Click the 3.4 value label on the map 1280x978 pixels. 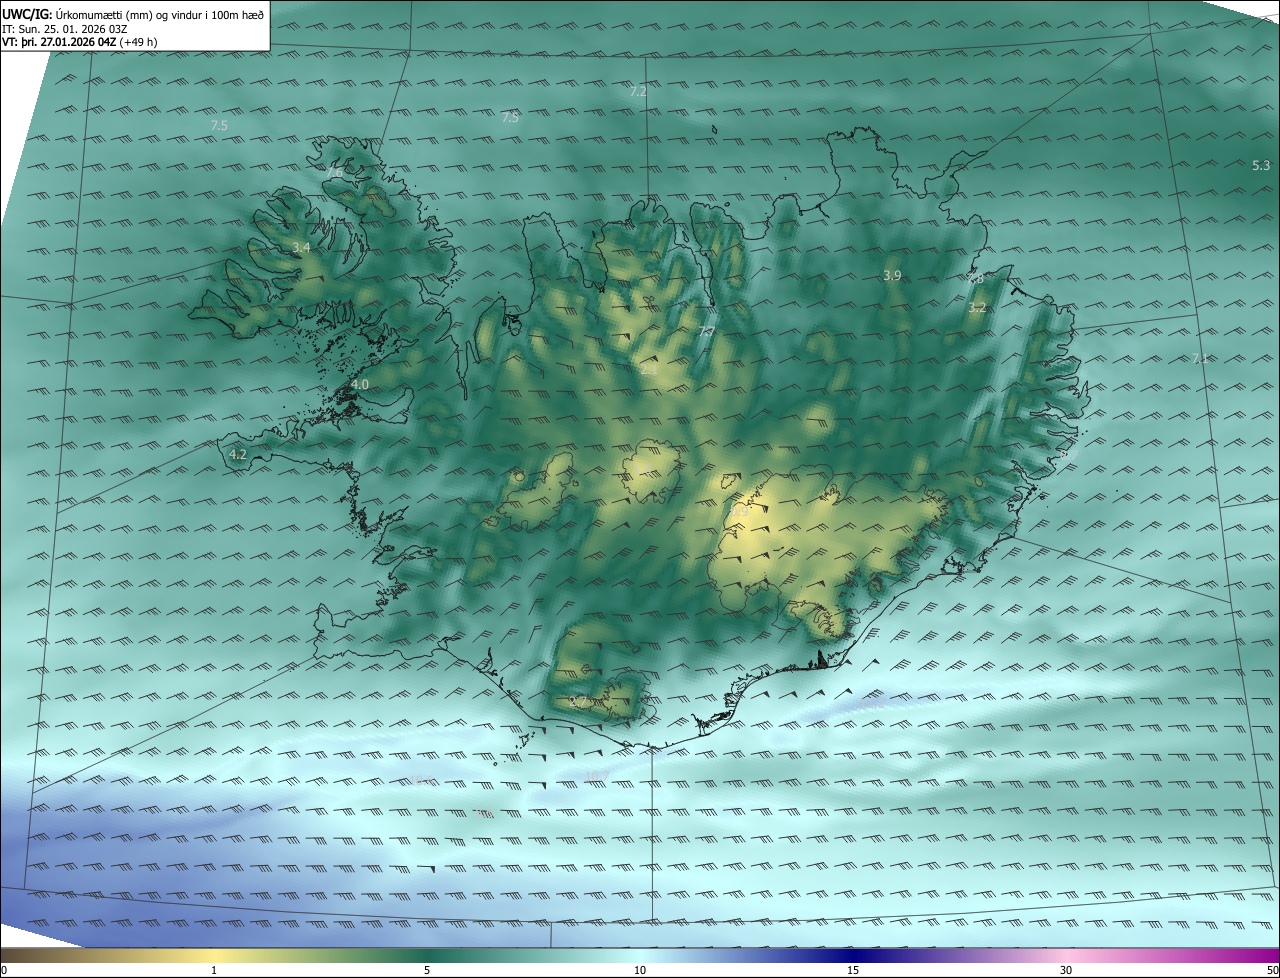[301, 247]
